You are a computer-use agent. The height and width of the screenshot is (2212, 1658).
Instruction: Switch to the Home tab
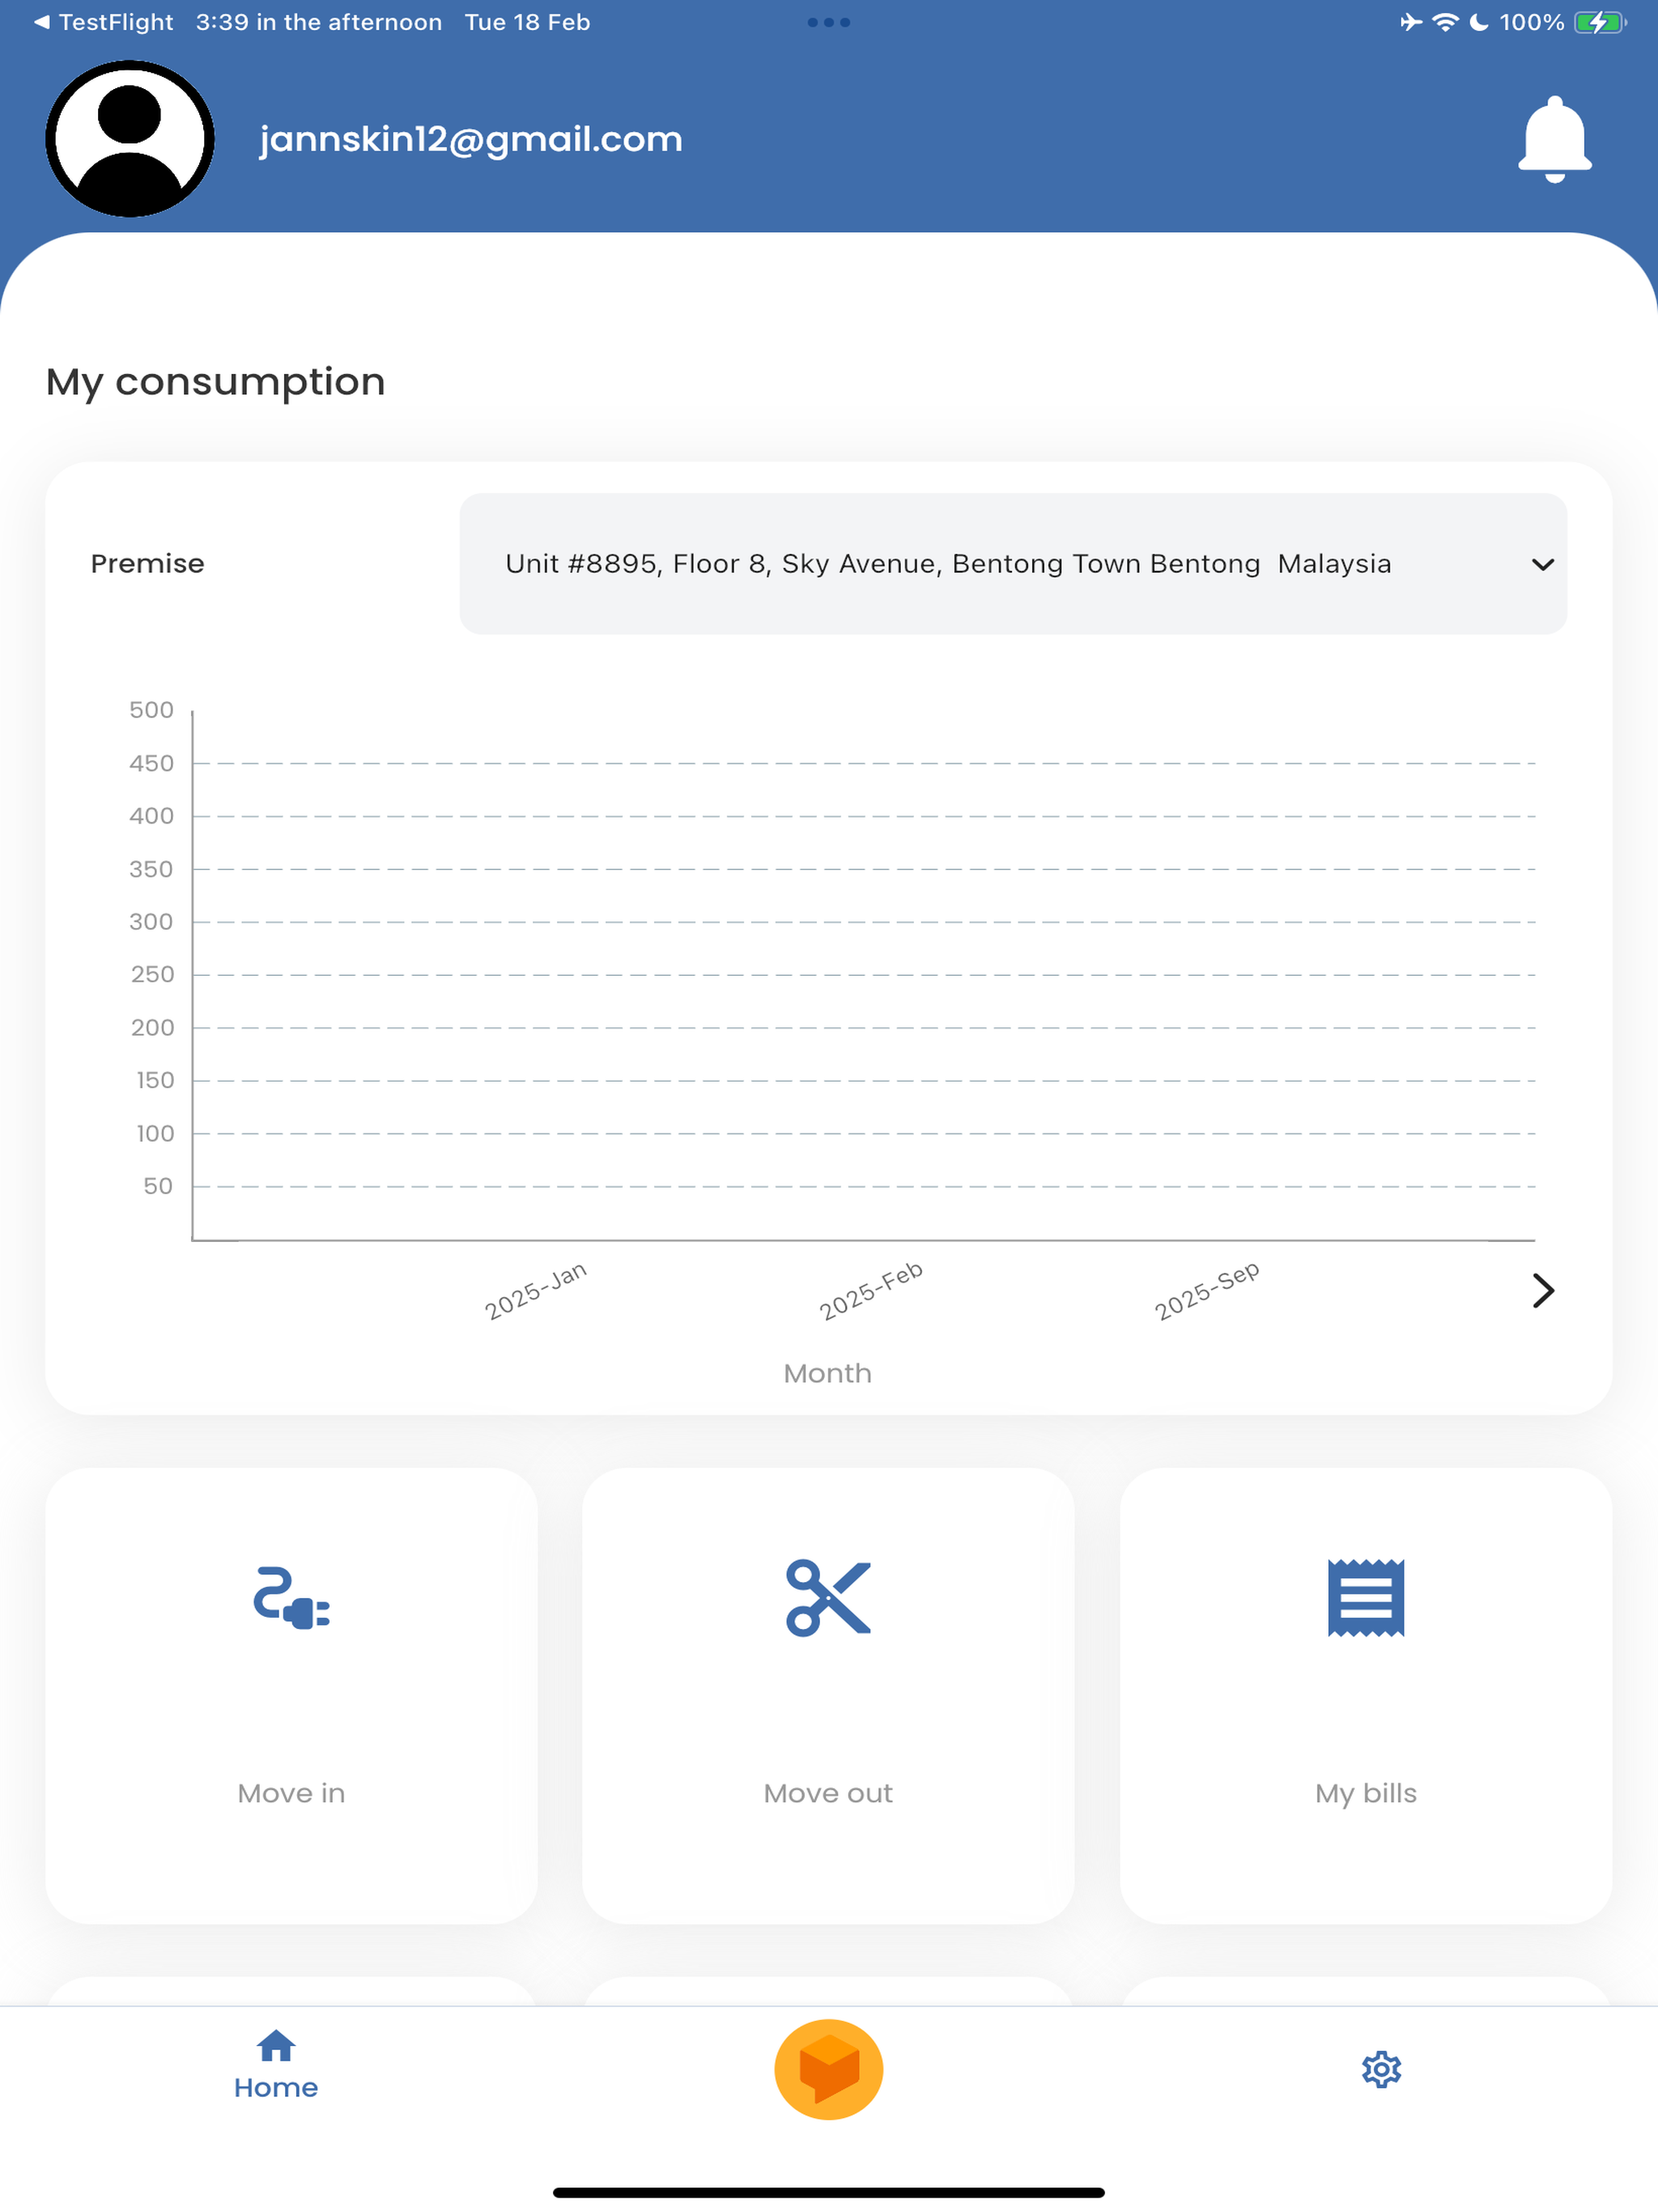click(x=276, y=2065)
